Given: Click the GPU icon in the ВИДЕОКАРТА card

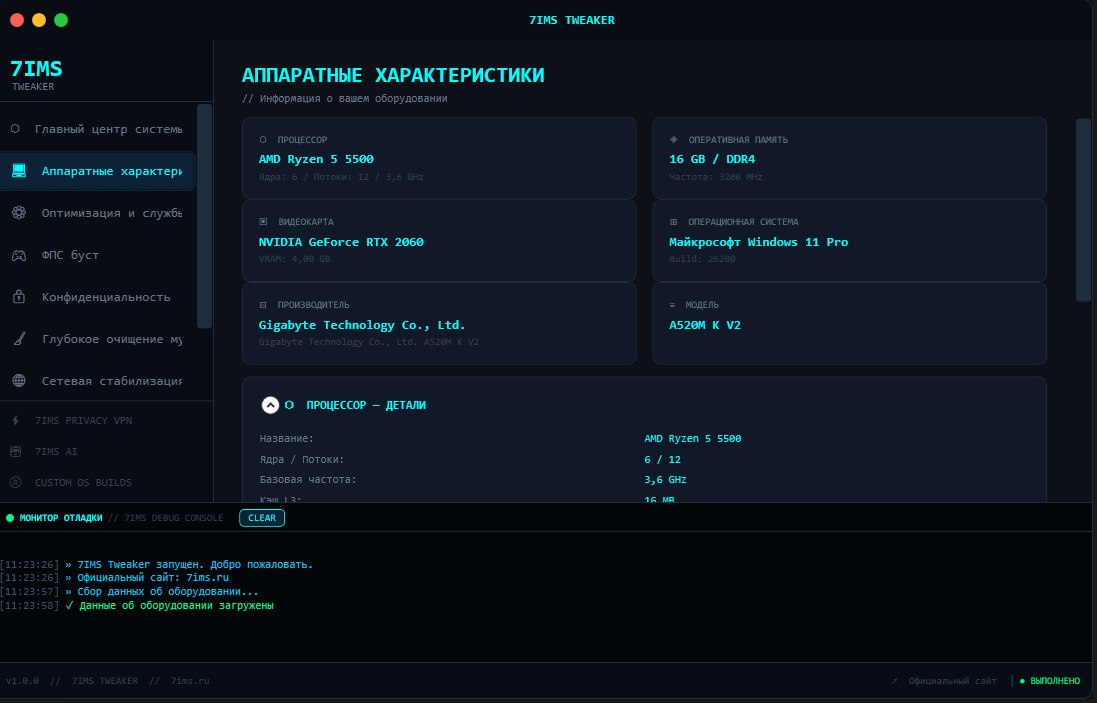Looking at the screenshot, I should 263,222.
